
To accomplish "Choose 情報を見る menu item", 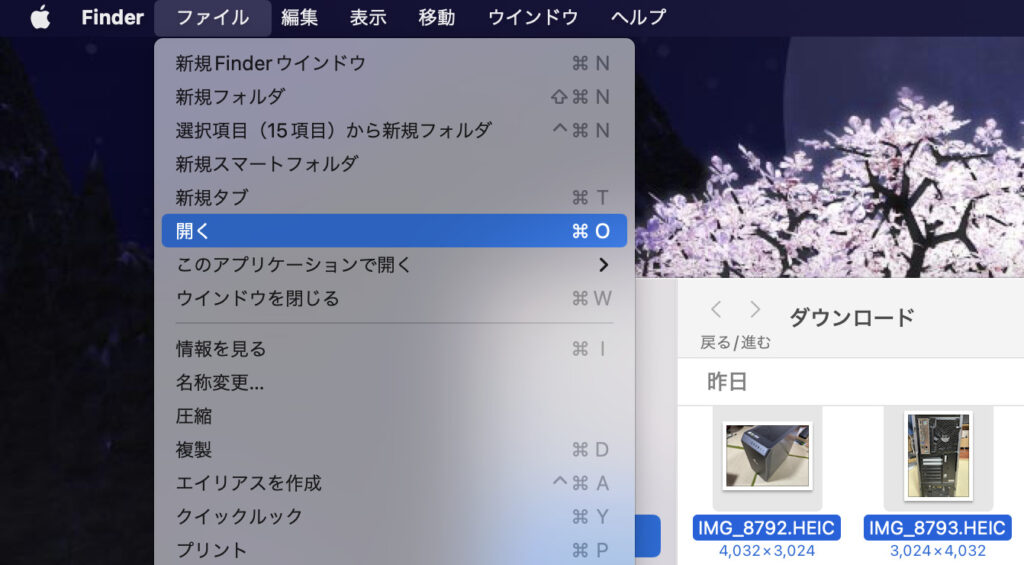I will pos(394,349).
